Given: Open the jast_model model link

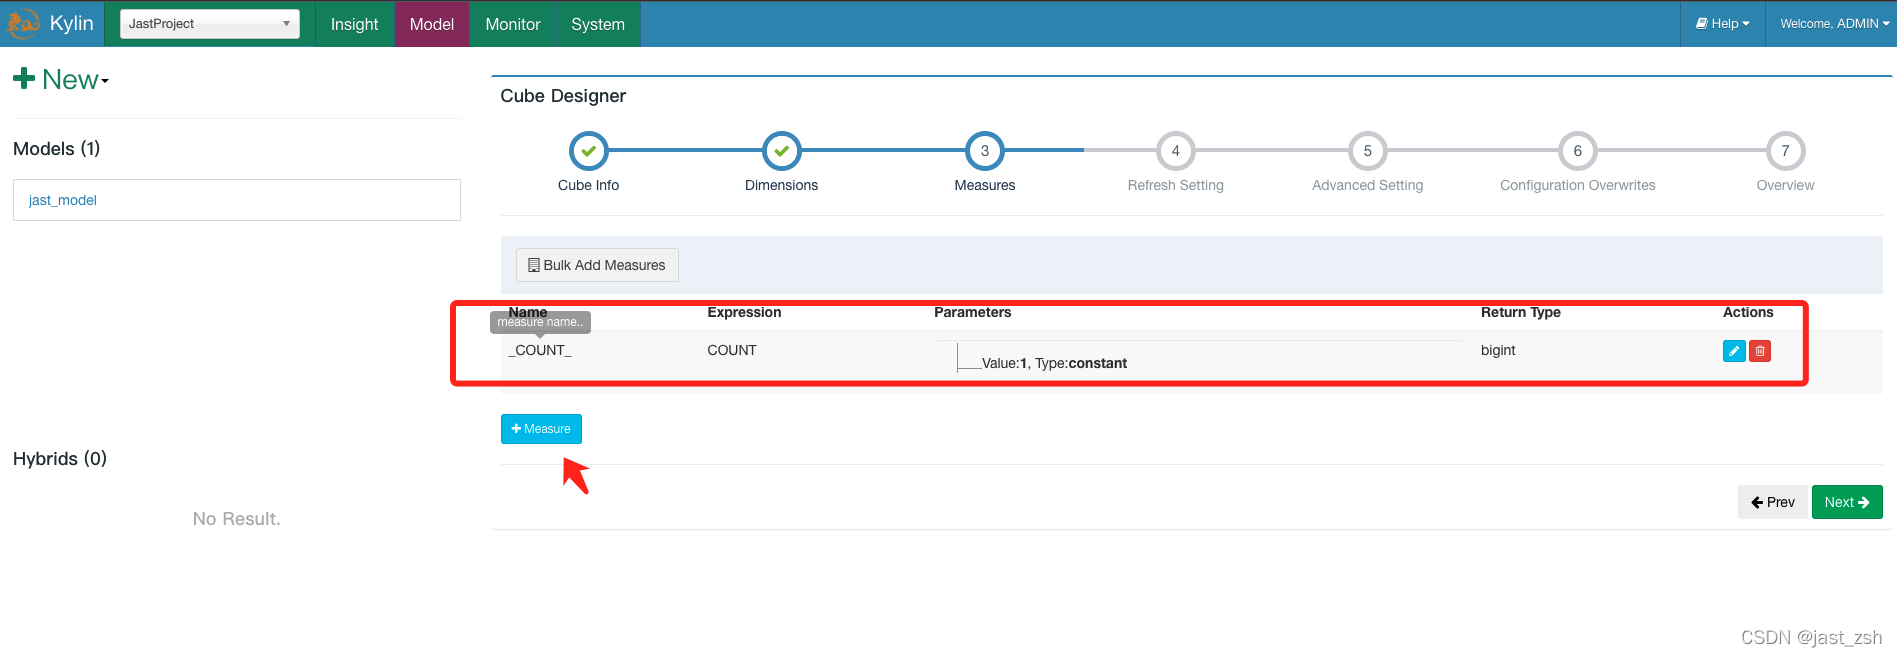Looking at the screenshot, I should click(63, 200).
